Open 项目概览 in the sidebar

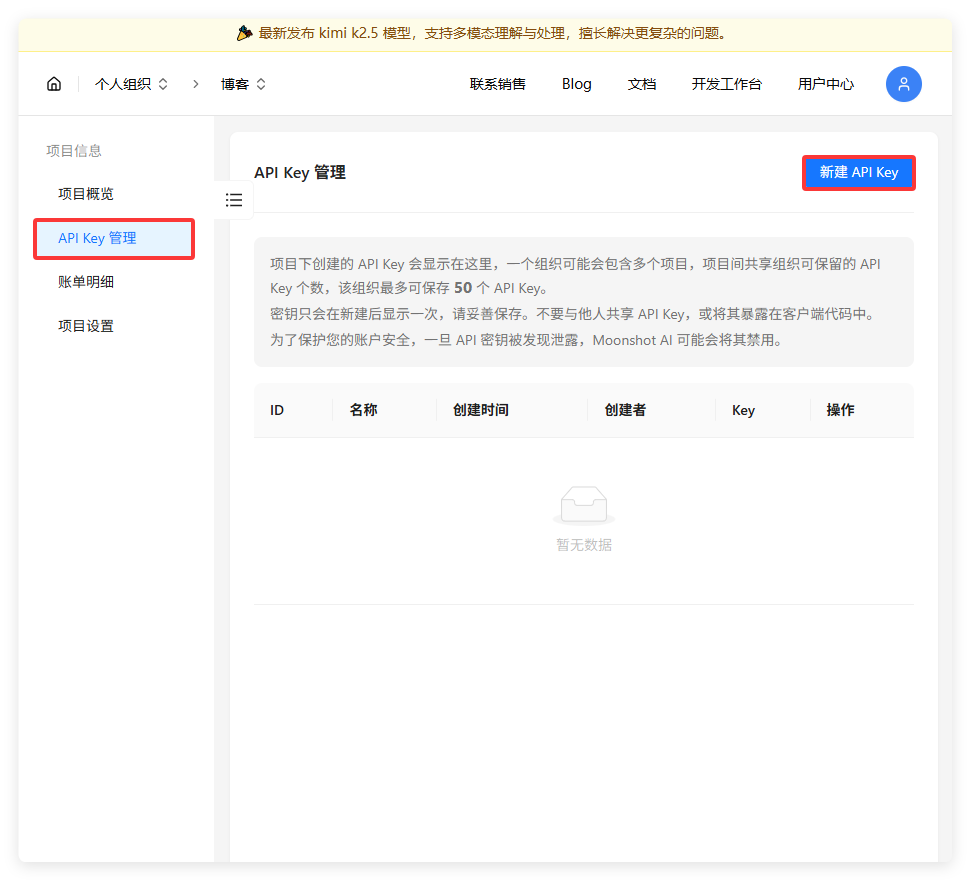[86, 194]
